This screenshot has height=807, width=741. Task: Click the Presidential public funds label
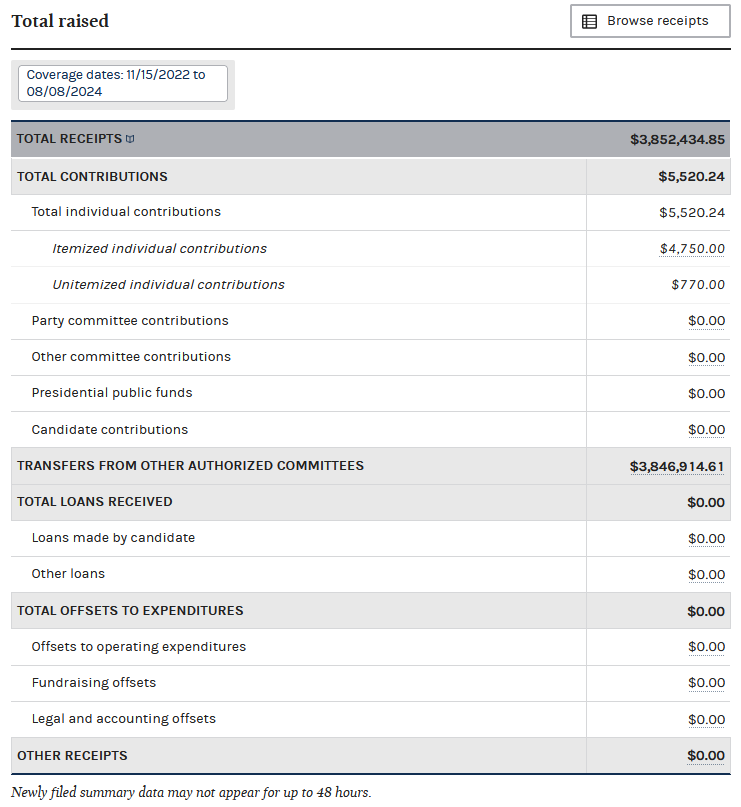[112, 393]
